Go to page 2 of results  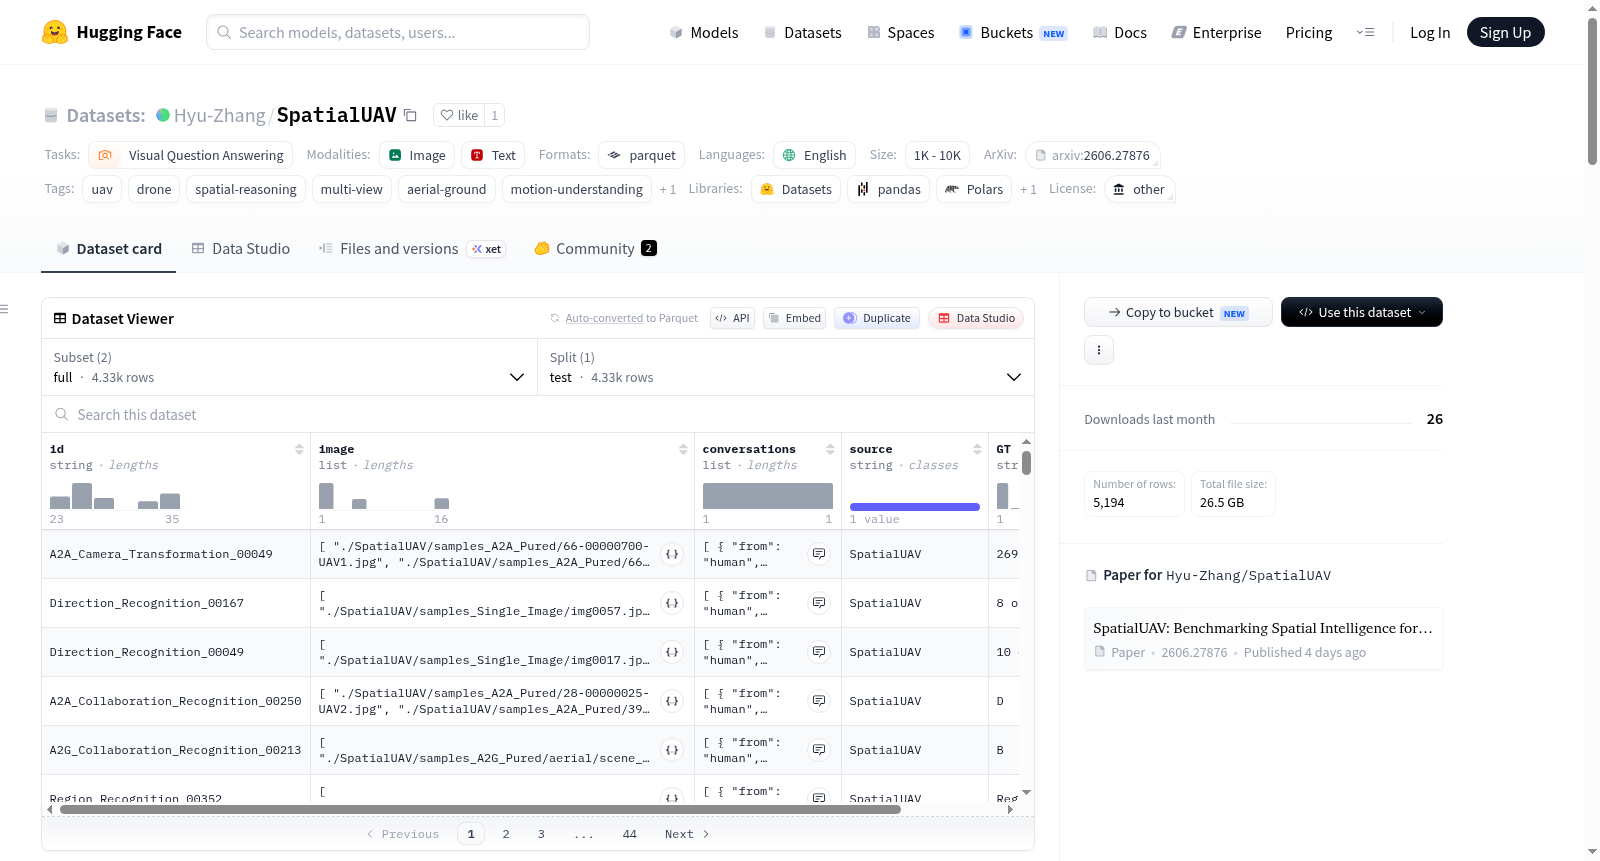tap(506, 834)
